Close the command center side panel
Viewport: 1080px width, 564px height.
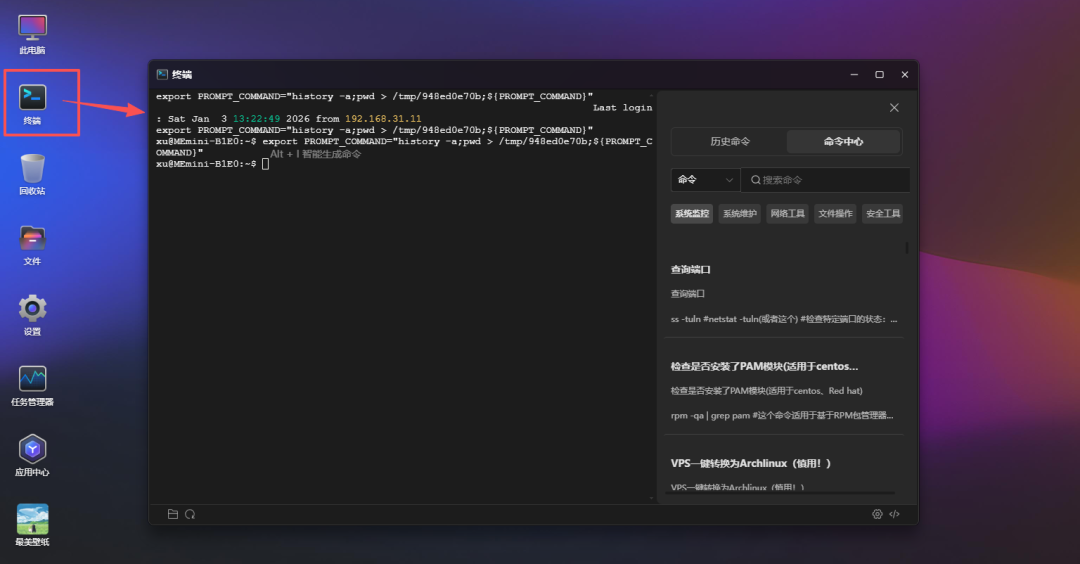click(894, 108)
